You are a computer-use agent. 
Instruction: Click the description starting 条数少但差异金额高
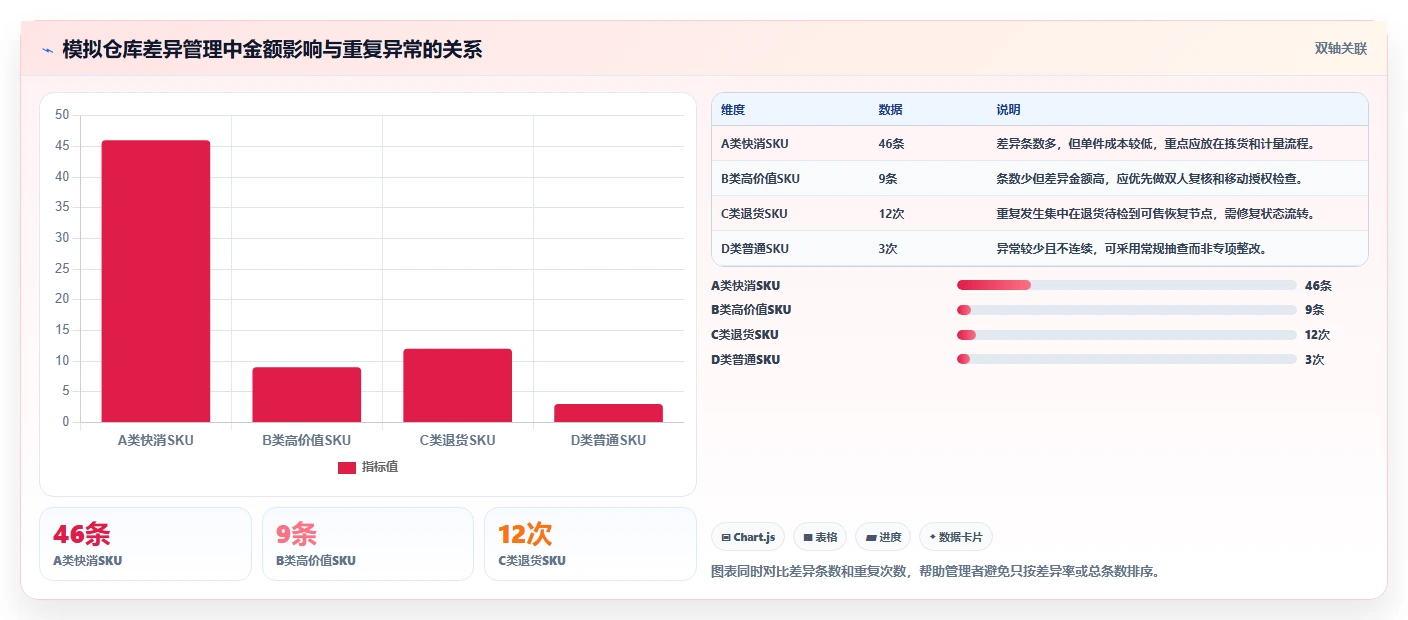tap(1149, 179)
